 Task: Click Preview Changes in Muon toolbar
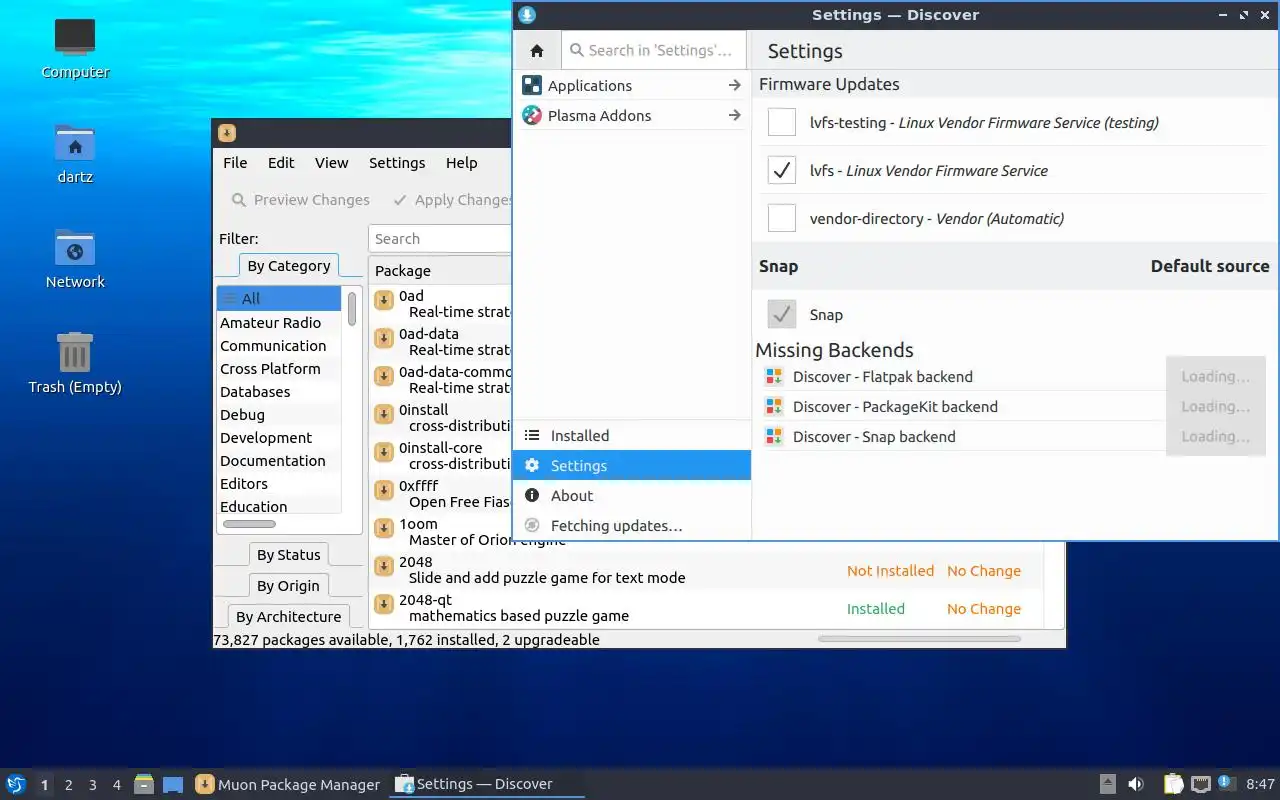point(301,200)
